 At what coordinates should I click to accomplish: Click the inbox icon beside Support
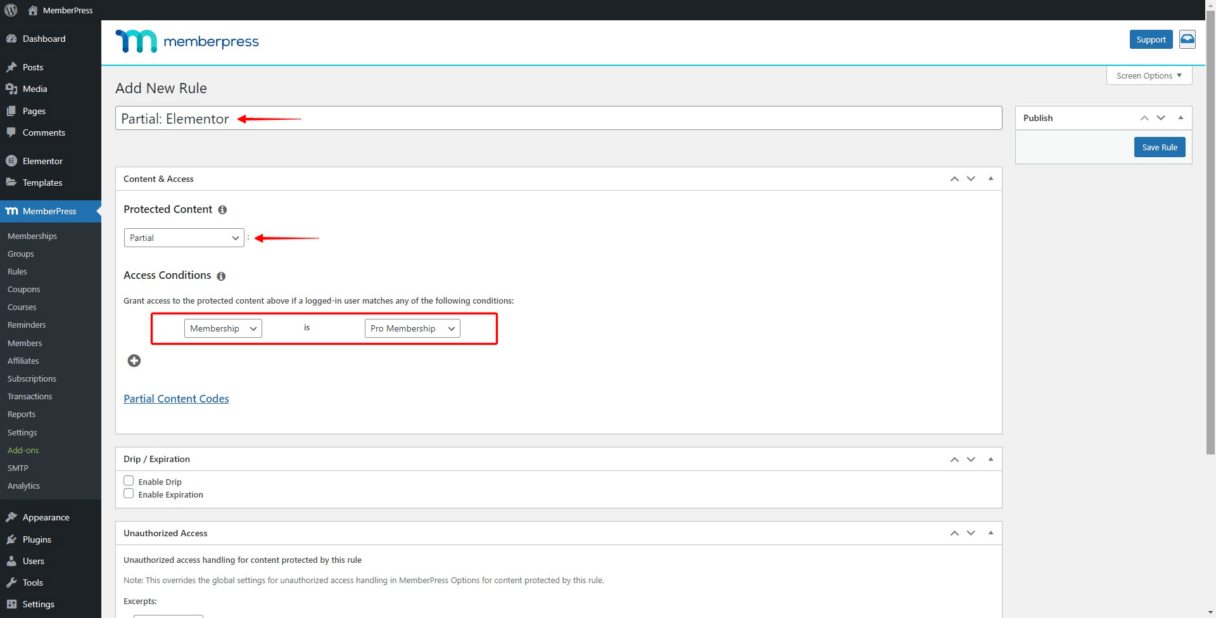coord(1187,39)
